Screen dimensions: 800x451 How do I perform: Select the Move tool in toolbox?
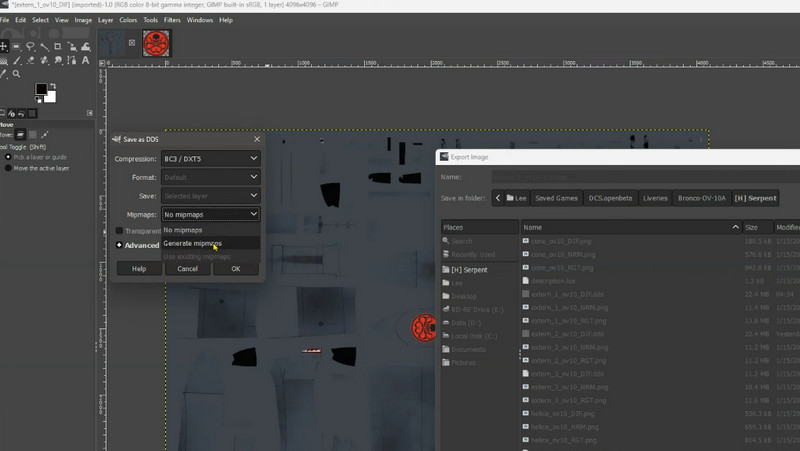(3, 46)
